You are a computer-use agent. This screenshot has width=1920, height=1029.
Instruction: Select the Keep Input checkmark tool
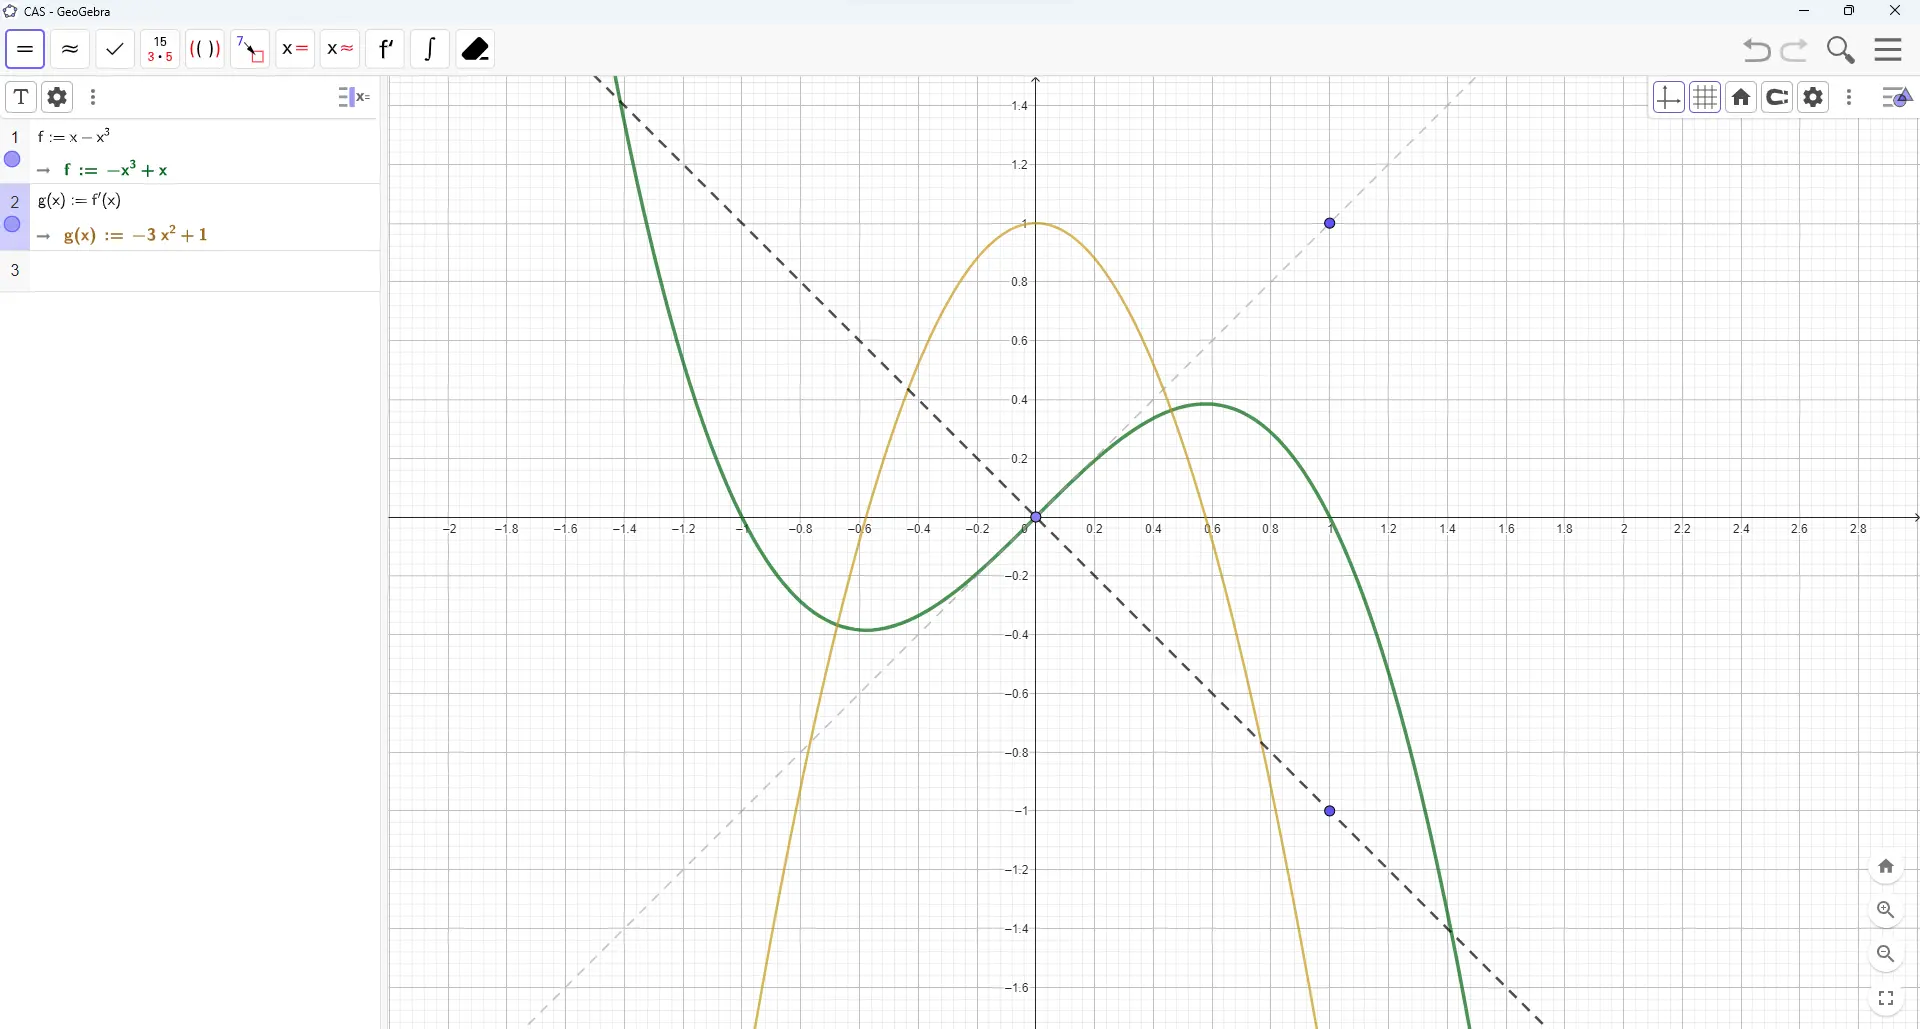[115, 49]
